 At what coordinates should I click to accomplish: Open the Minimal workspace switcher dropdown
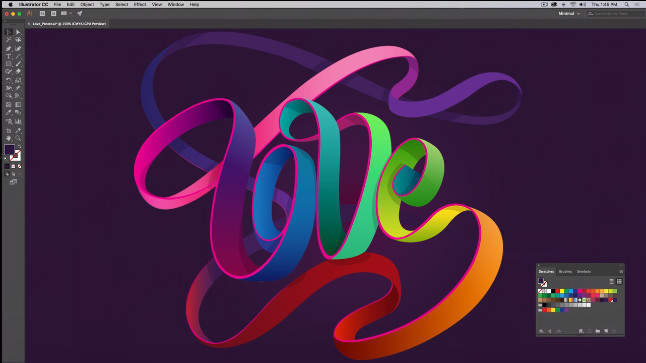[569, 14]
